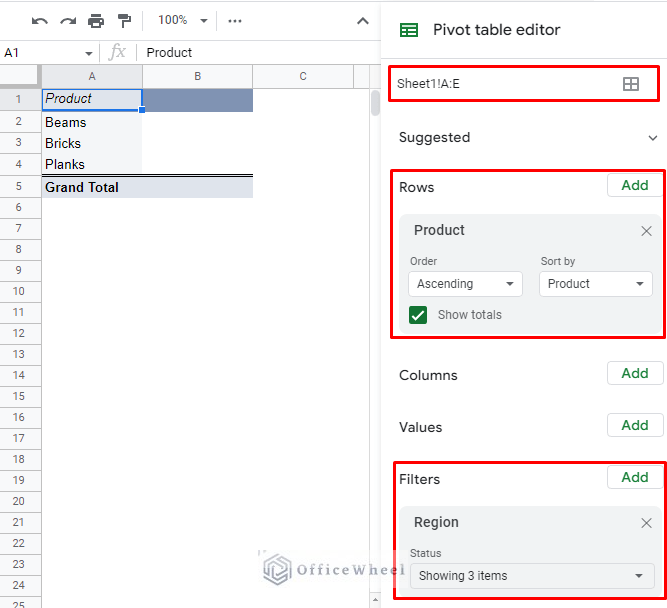Select the Planks cell

tap(91, 164)
